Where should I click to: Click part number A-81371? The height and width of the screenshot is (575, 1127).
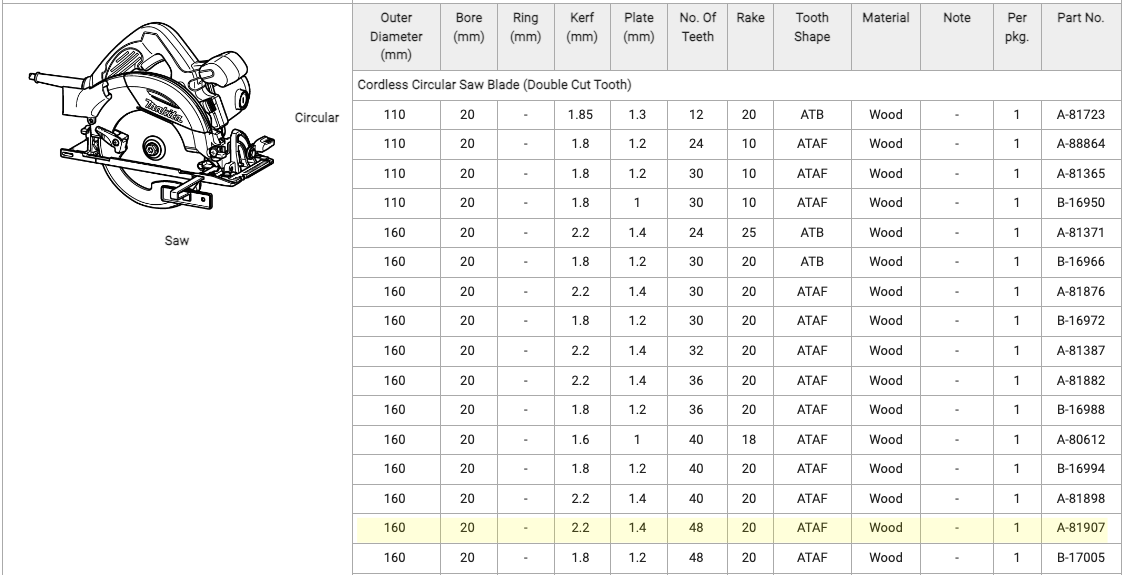tap(1080, 232)
